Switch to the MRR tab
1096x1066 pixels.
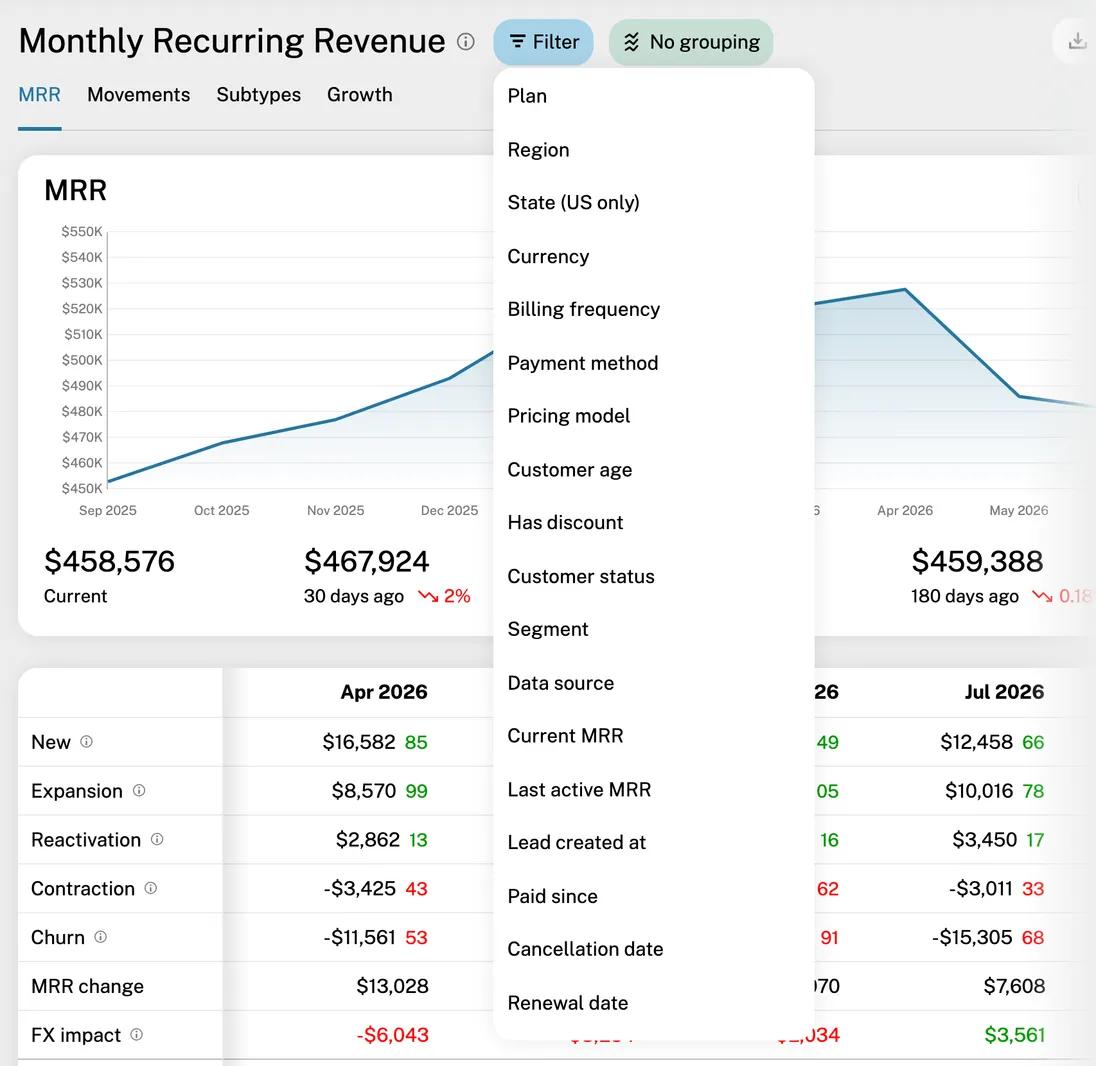coord(40,95)
